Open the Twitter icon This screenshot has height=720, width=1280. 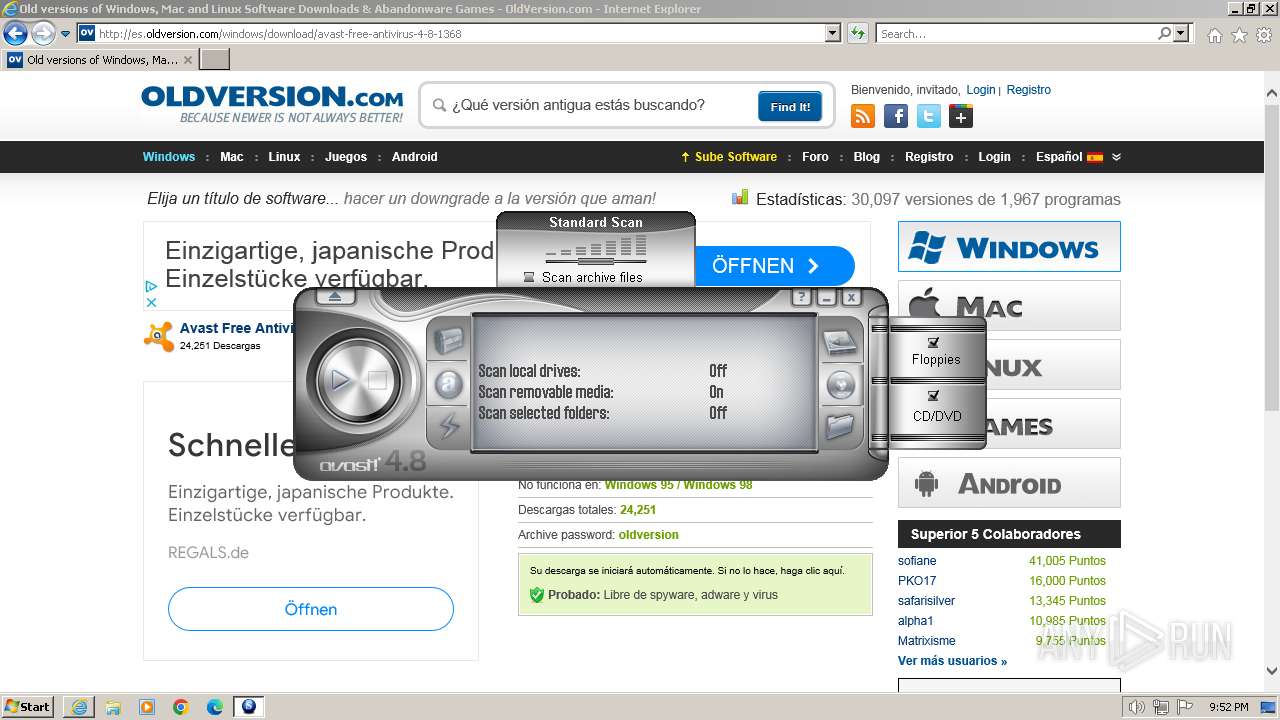pos(929,116)
